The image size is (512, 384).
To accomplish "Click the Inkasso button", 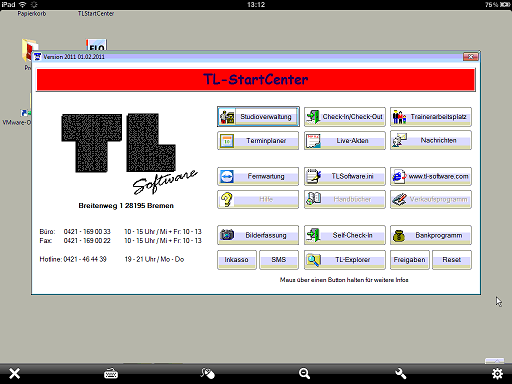I will coord(237,260).
